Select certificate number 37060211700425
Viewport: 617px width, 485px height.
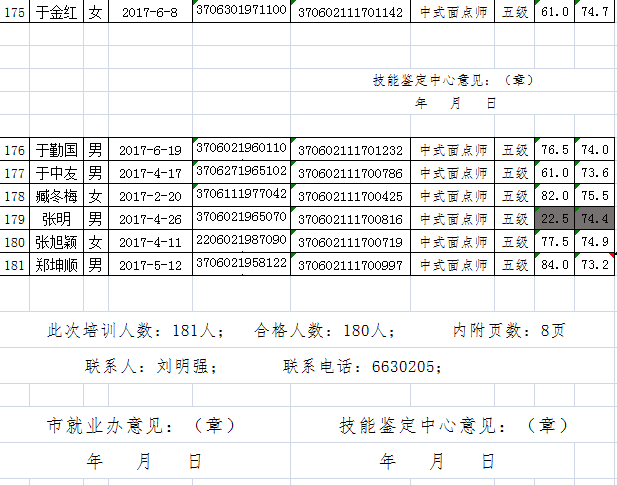350,195
